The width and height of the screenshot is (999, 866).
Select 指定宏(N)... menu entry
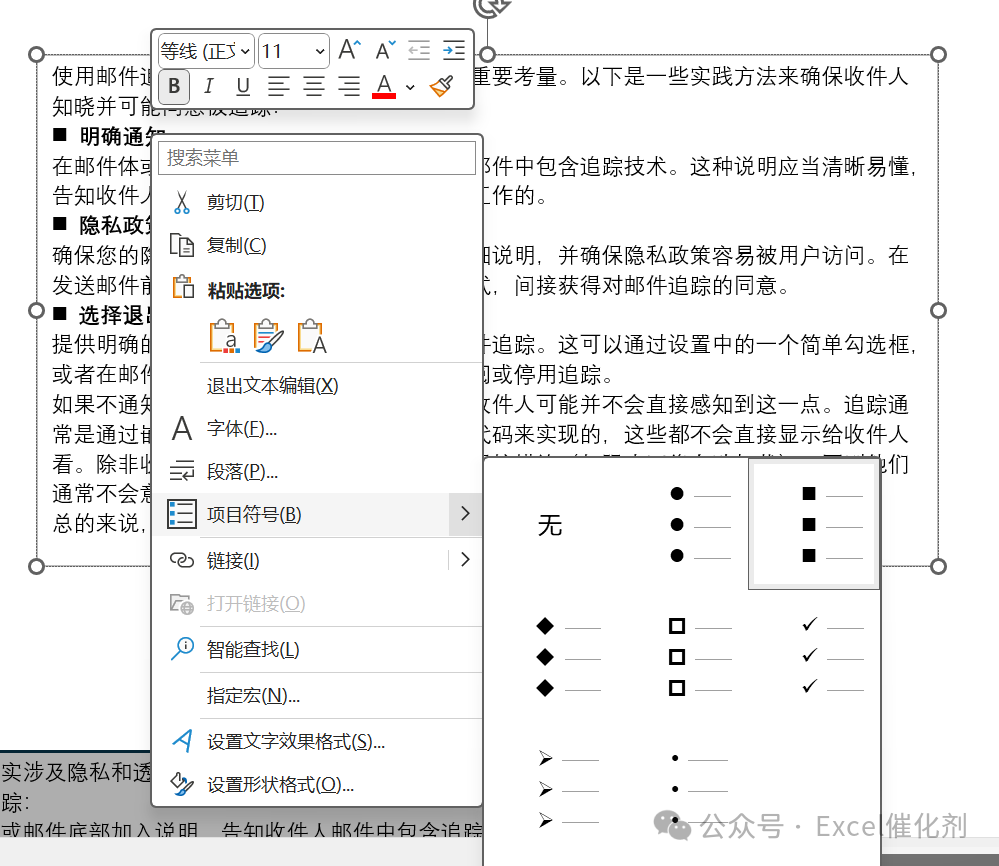[x=317, y=695]
